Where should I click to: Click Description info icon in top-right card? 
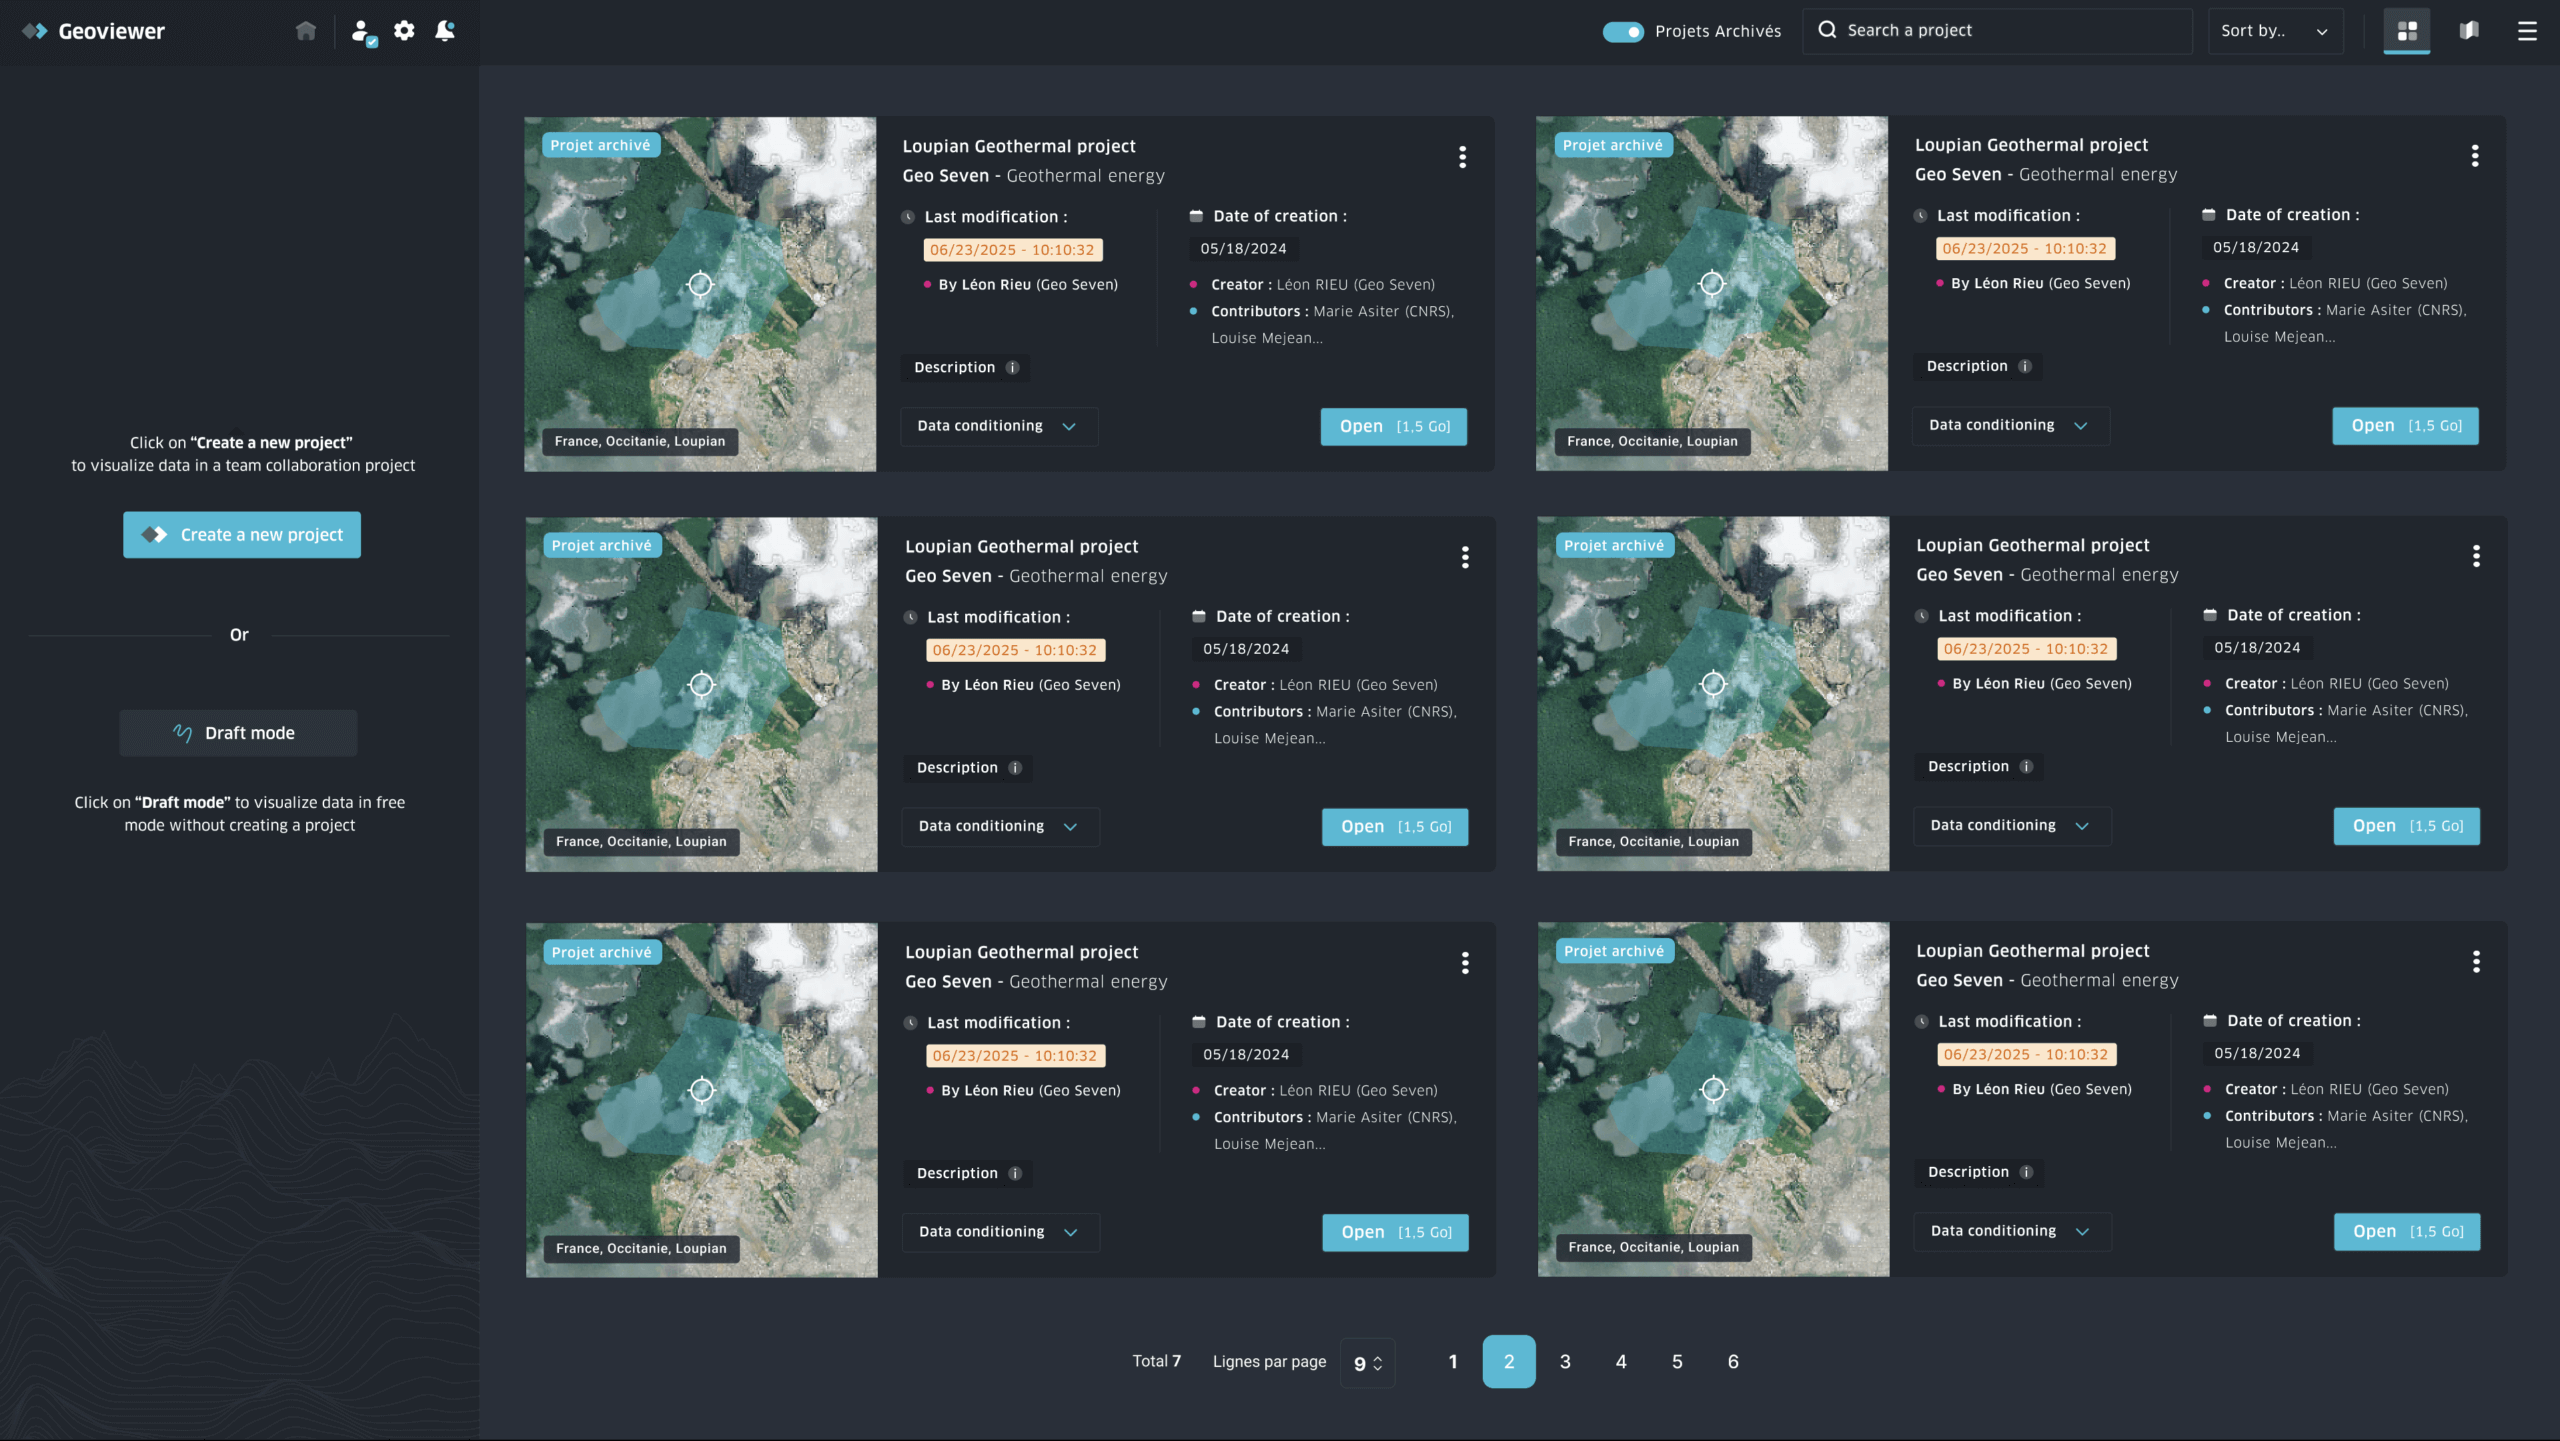[x=2025, y=366]
